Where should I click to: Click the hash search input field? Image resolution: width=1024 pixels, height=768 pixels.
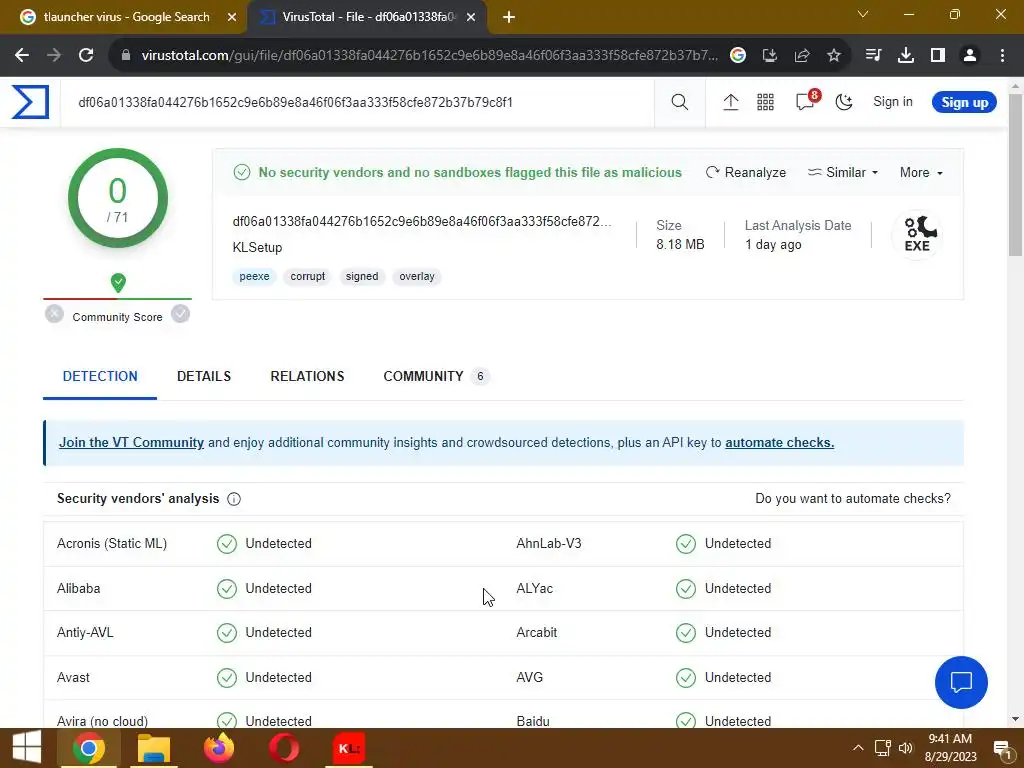pyautogui.click(x=357, y=102)
